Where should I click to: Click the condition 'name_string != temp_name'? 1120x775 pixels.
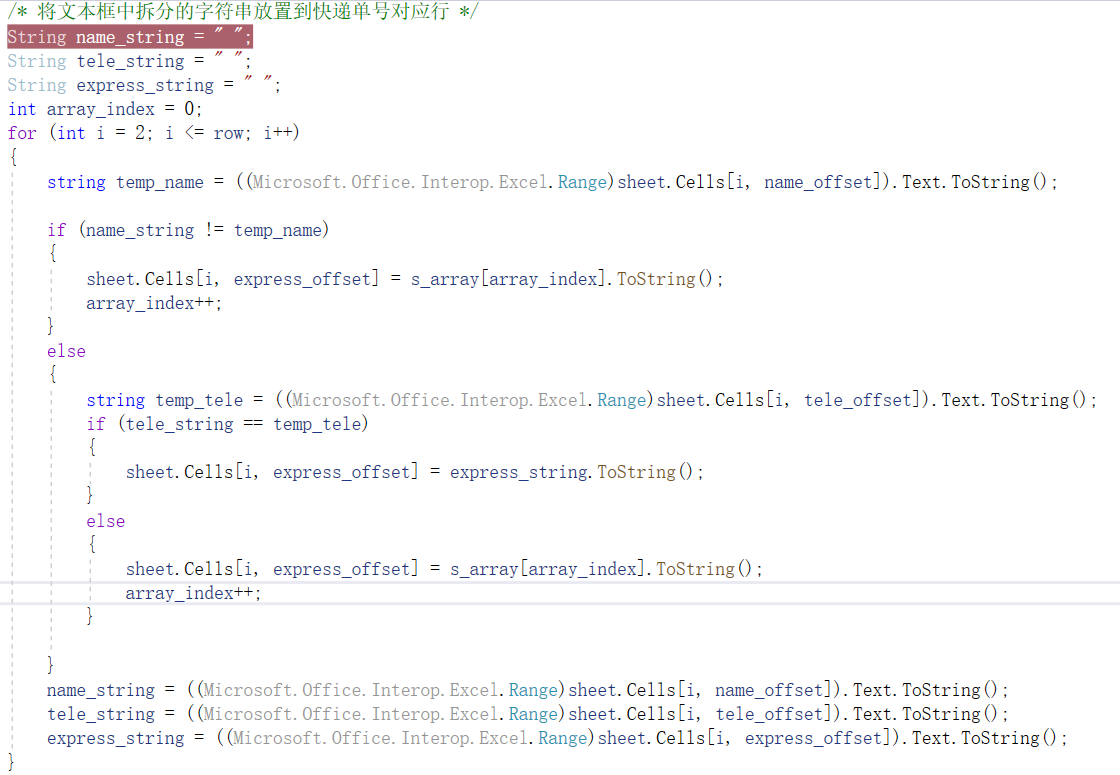(x=204, y=230)
